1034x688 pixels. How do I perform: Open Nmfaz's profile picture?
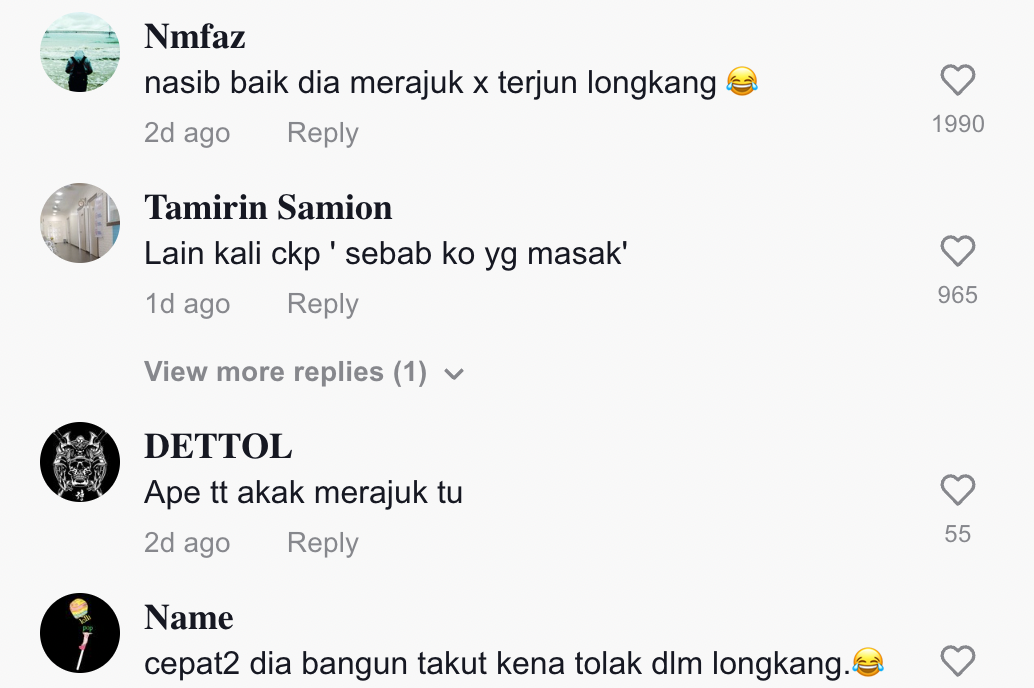(x=80, y=52)
